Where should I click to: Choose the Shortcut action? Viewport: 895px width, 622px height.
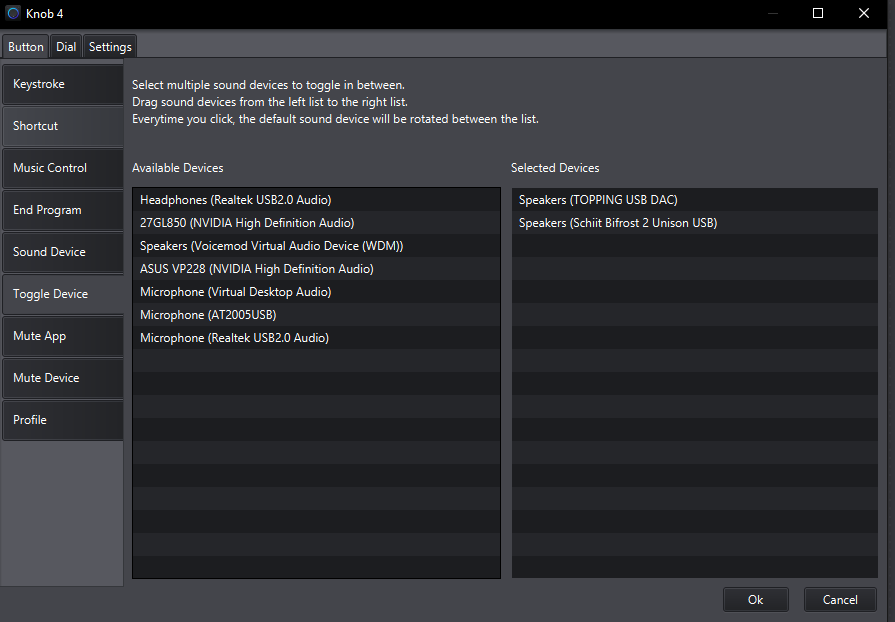click(x=62, y=126)
